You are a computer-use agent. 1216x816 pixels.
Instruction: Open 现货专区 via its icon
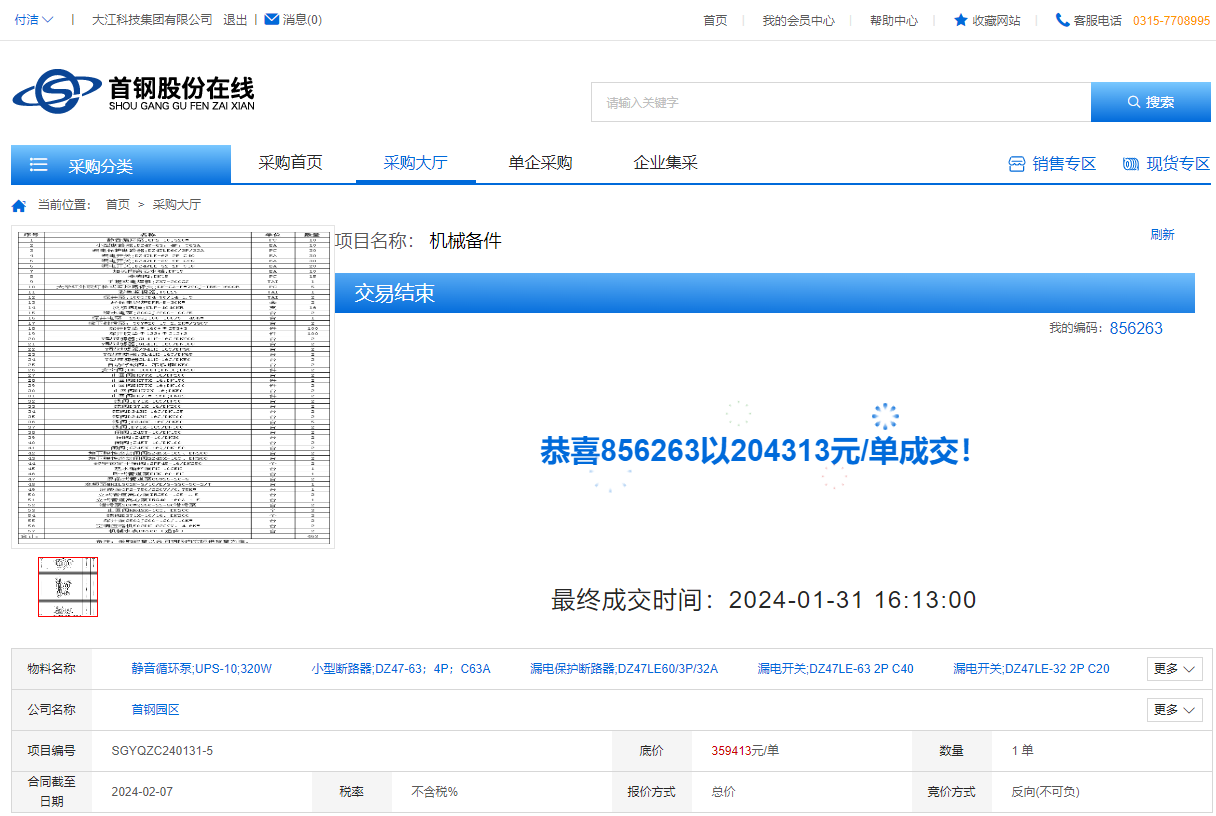tap(1131, 164)
